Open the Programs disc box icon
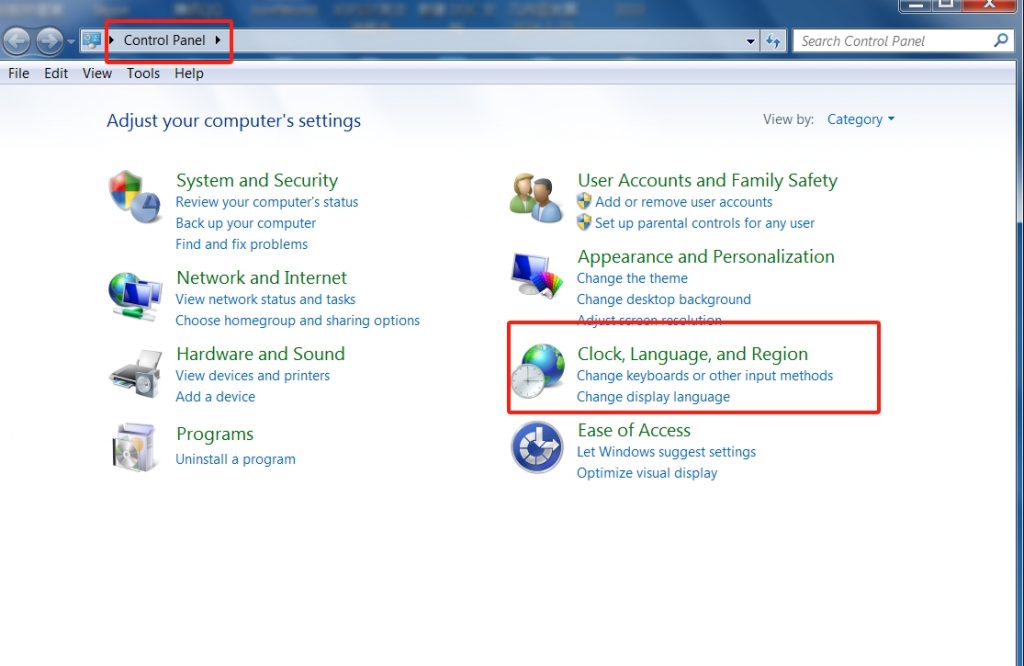 point(135,448)
